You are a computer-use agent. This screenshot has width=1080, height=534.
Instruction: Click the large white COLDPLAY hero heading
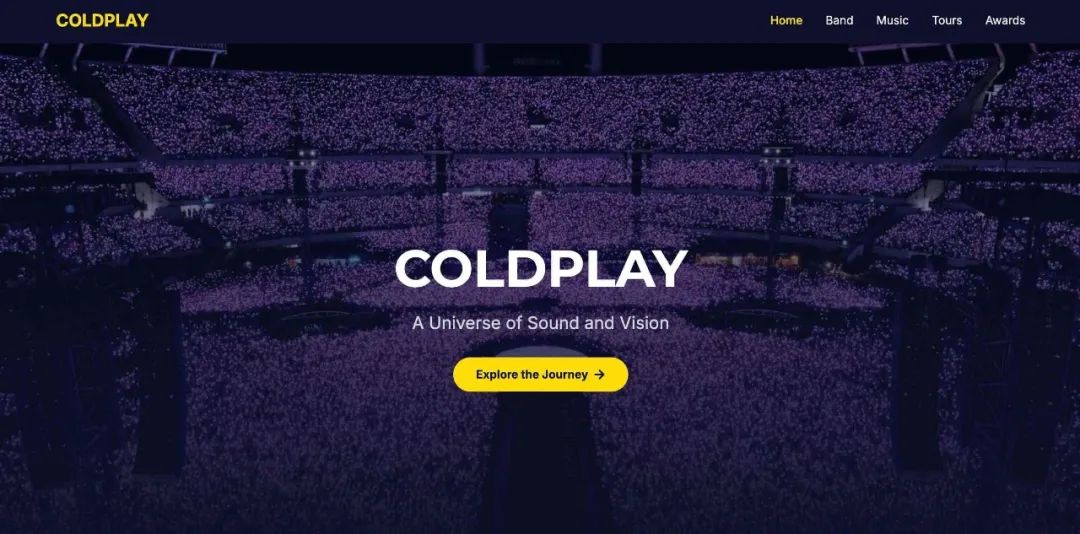pyautogui.click(x=541, y=269)
